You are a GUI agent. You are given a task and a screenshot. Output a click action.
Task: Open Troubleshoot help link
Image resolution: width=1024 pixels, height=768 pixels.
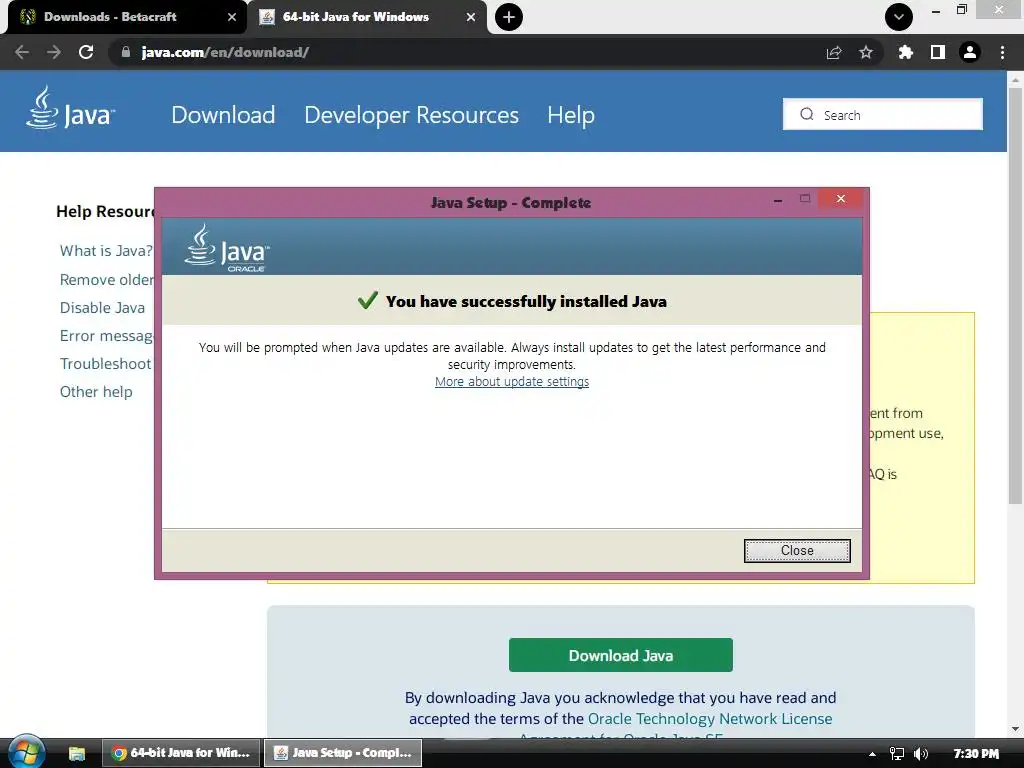click(x=105, y=364)
